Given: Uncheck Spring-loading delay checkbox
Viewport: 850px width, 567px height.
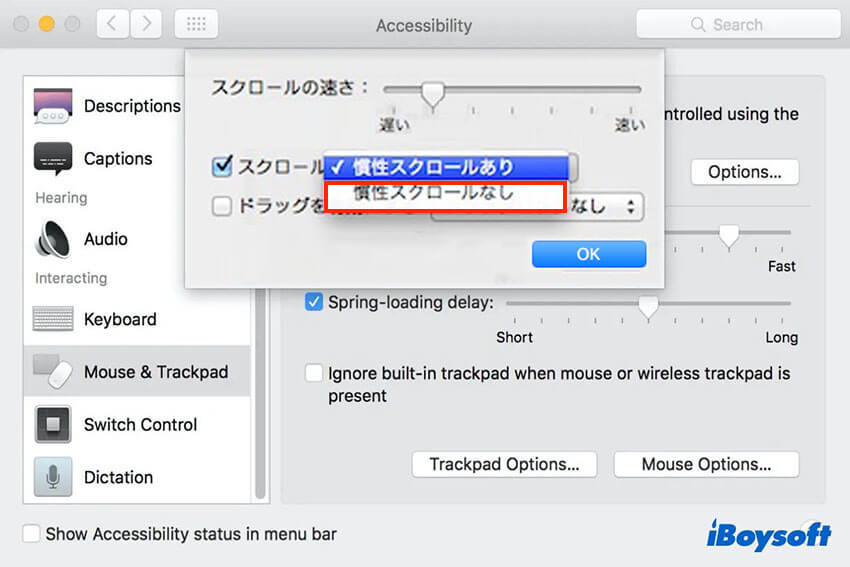Looking at the screenshot, I should pos(314,302).
